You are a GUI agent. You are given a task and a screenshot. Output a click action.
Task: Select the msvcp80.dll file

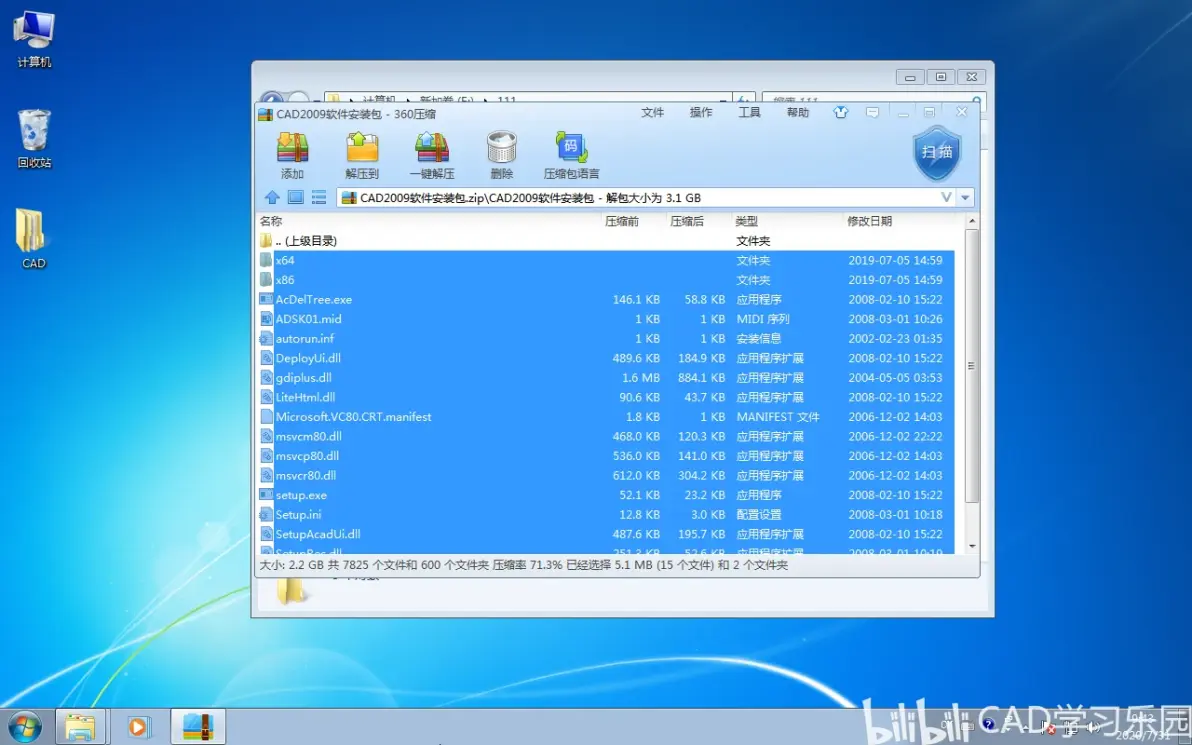606,456
